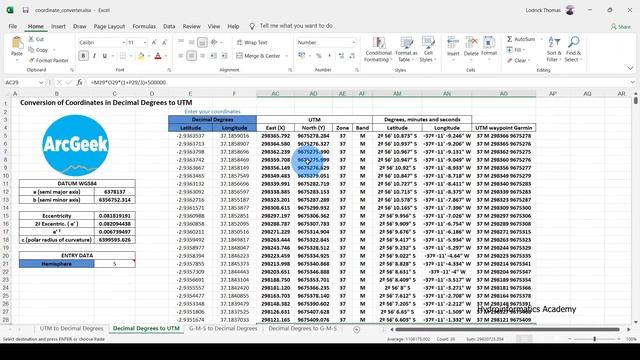This screenshot has height=360, width=640.
Task: Click the decrease decimal icon
Action: click(352, 56)
